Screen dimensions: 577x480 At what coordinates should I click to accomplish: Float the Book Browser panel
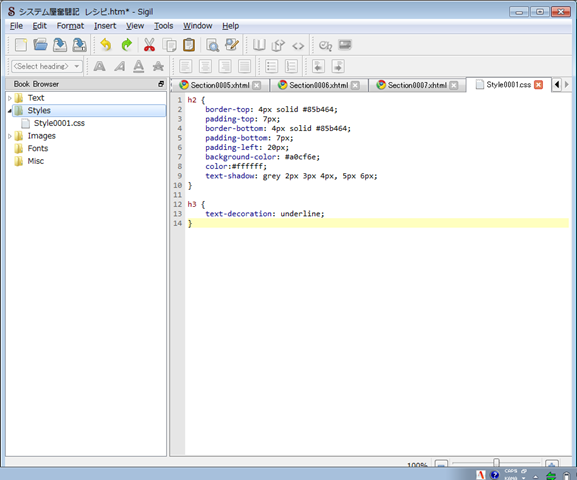point(161,84)
